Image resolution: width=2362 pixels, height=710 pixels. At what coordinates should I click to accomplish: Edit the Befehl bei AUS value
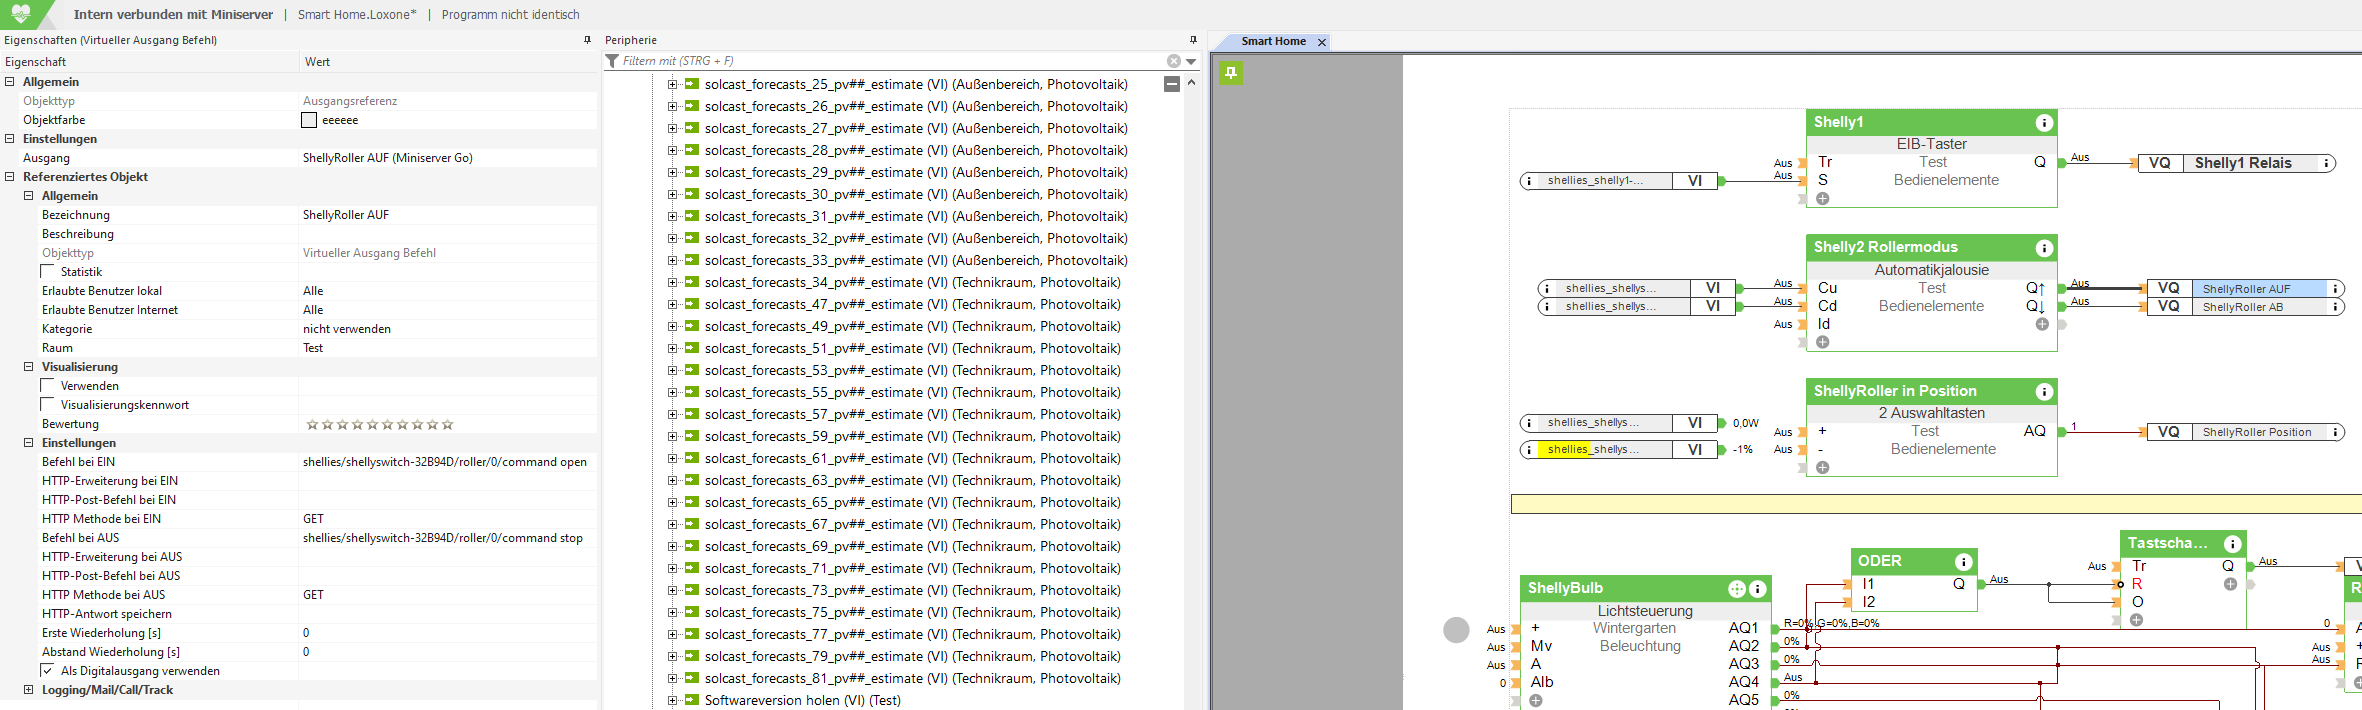(447, 538)
